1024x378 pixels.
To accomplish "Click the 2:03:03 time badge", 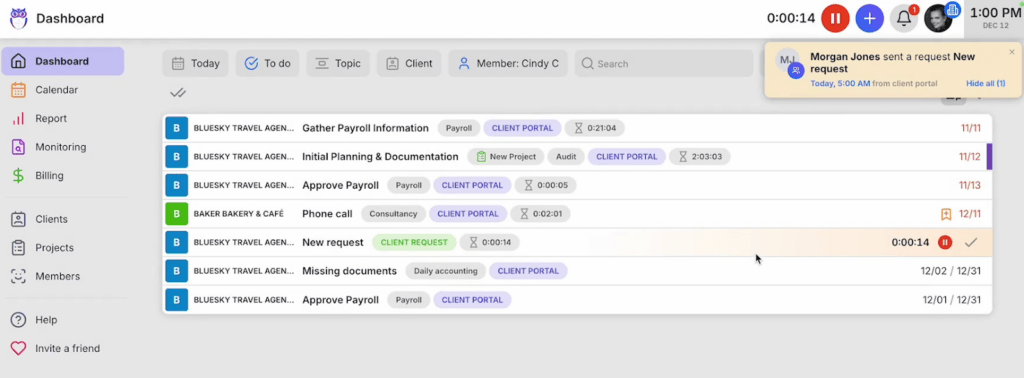I will point(699,157).
